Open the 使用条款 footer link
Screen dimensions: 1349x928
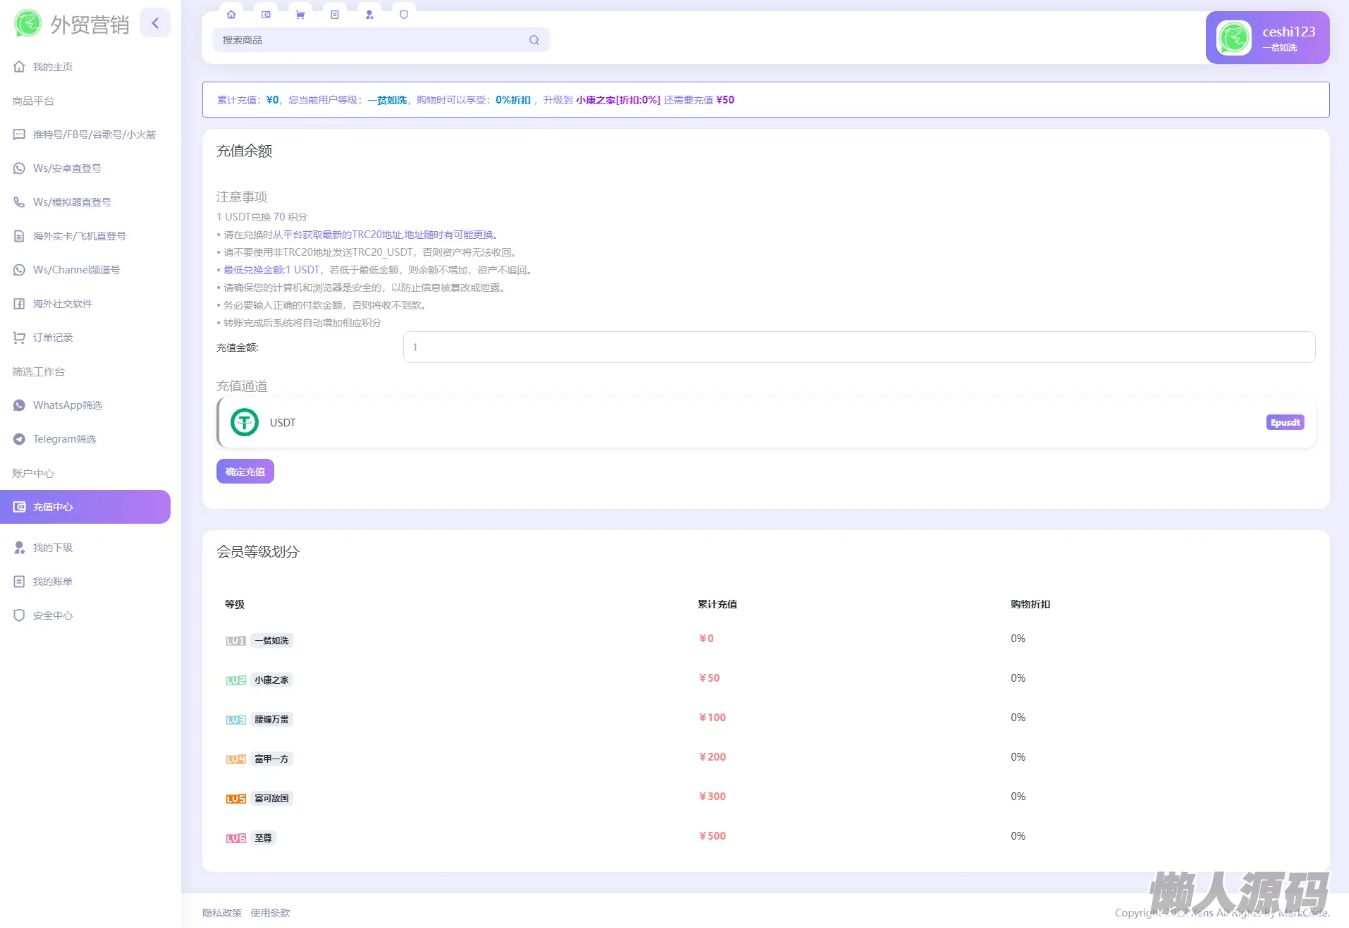tap(270, 913)
